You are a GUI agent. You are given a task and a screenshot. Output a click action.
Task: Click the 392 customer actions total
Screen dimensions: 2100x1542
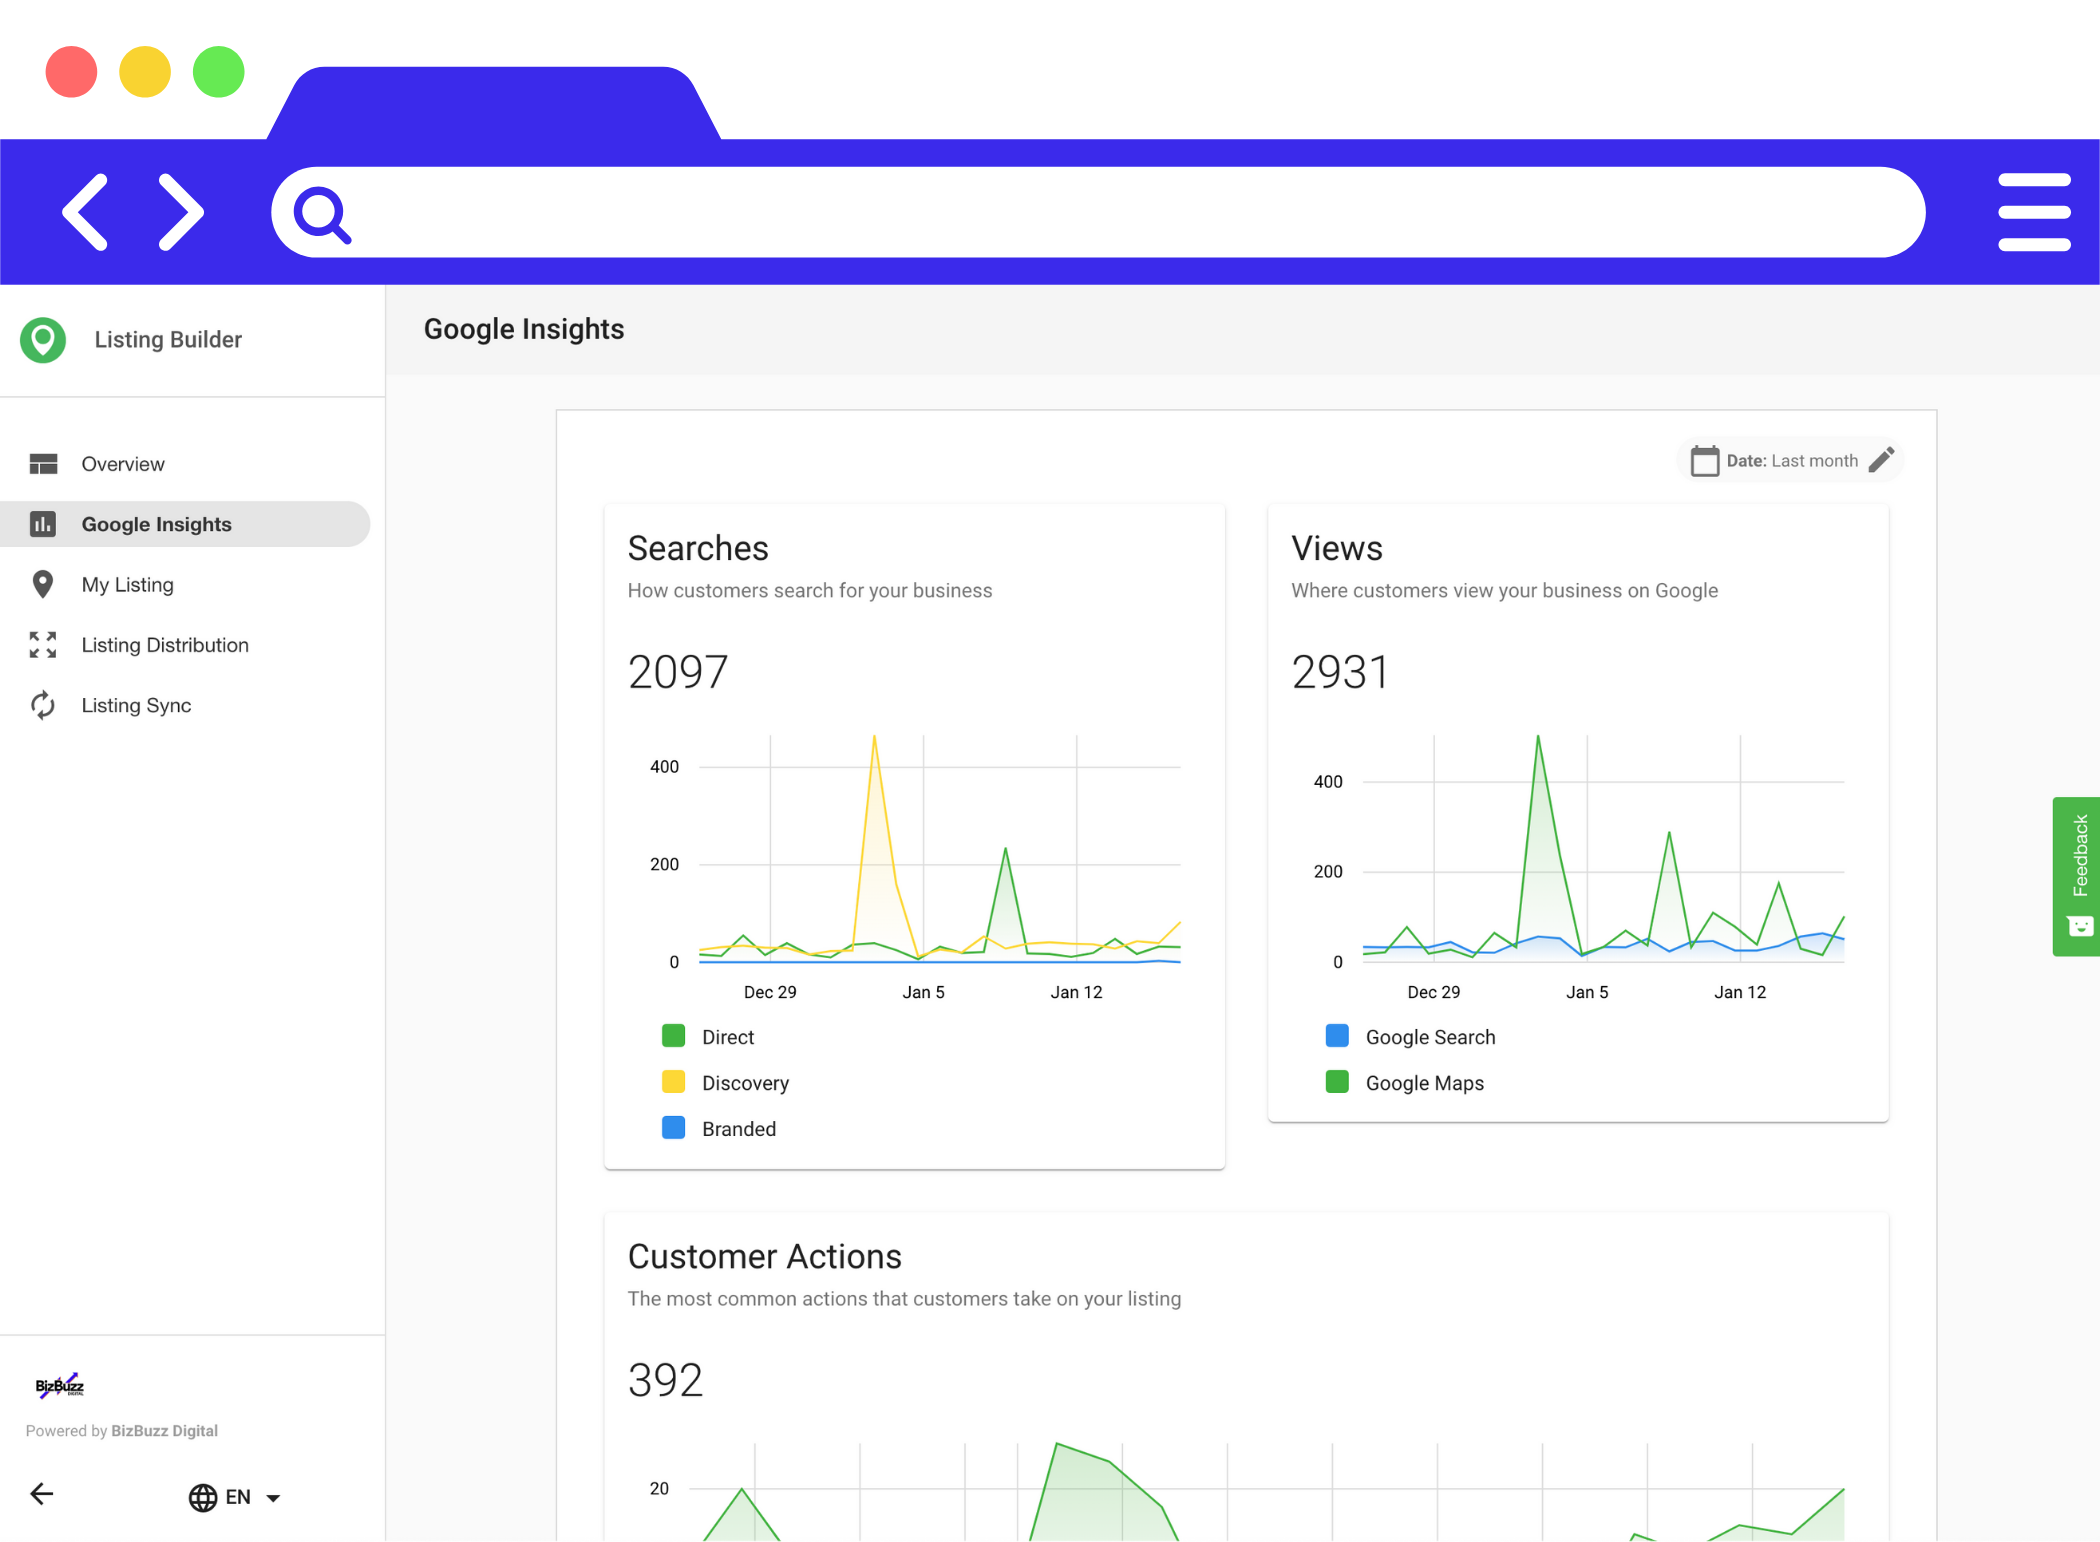point(665,1380)
